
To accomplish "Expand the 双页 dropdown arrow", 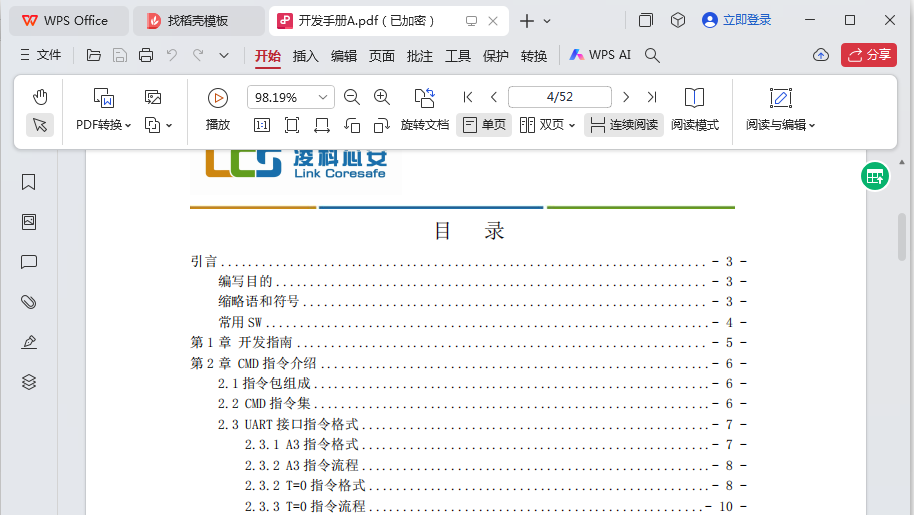I will (572, 125).
